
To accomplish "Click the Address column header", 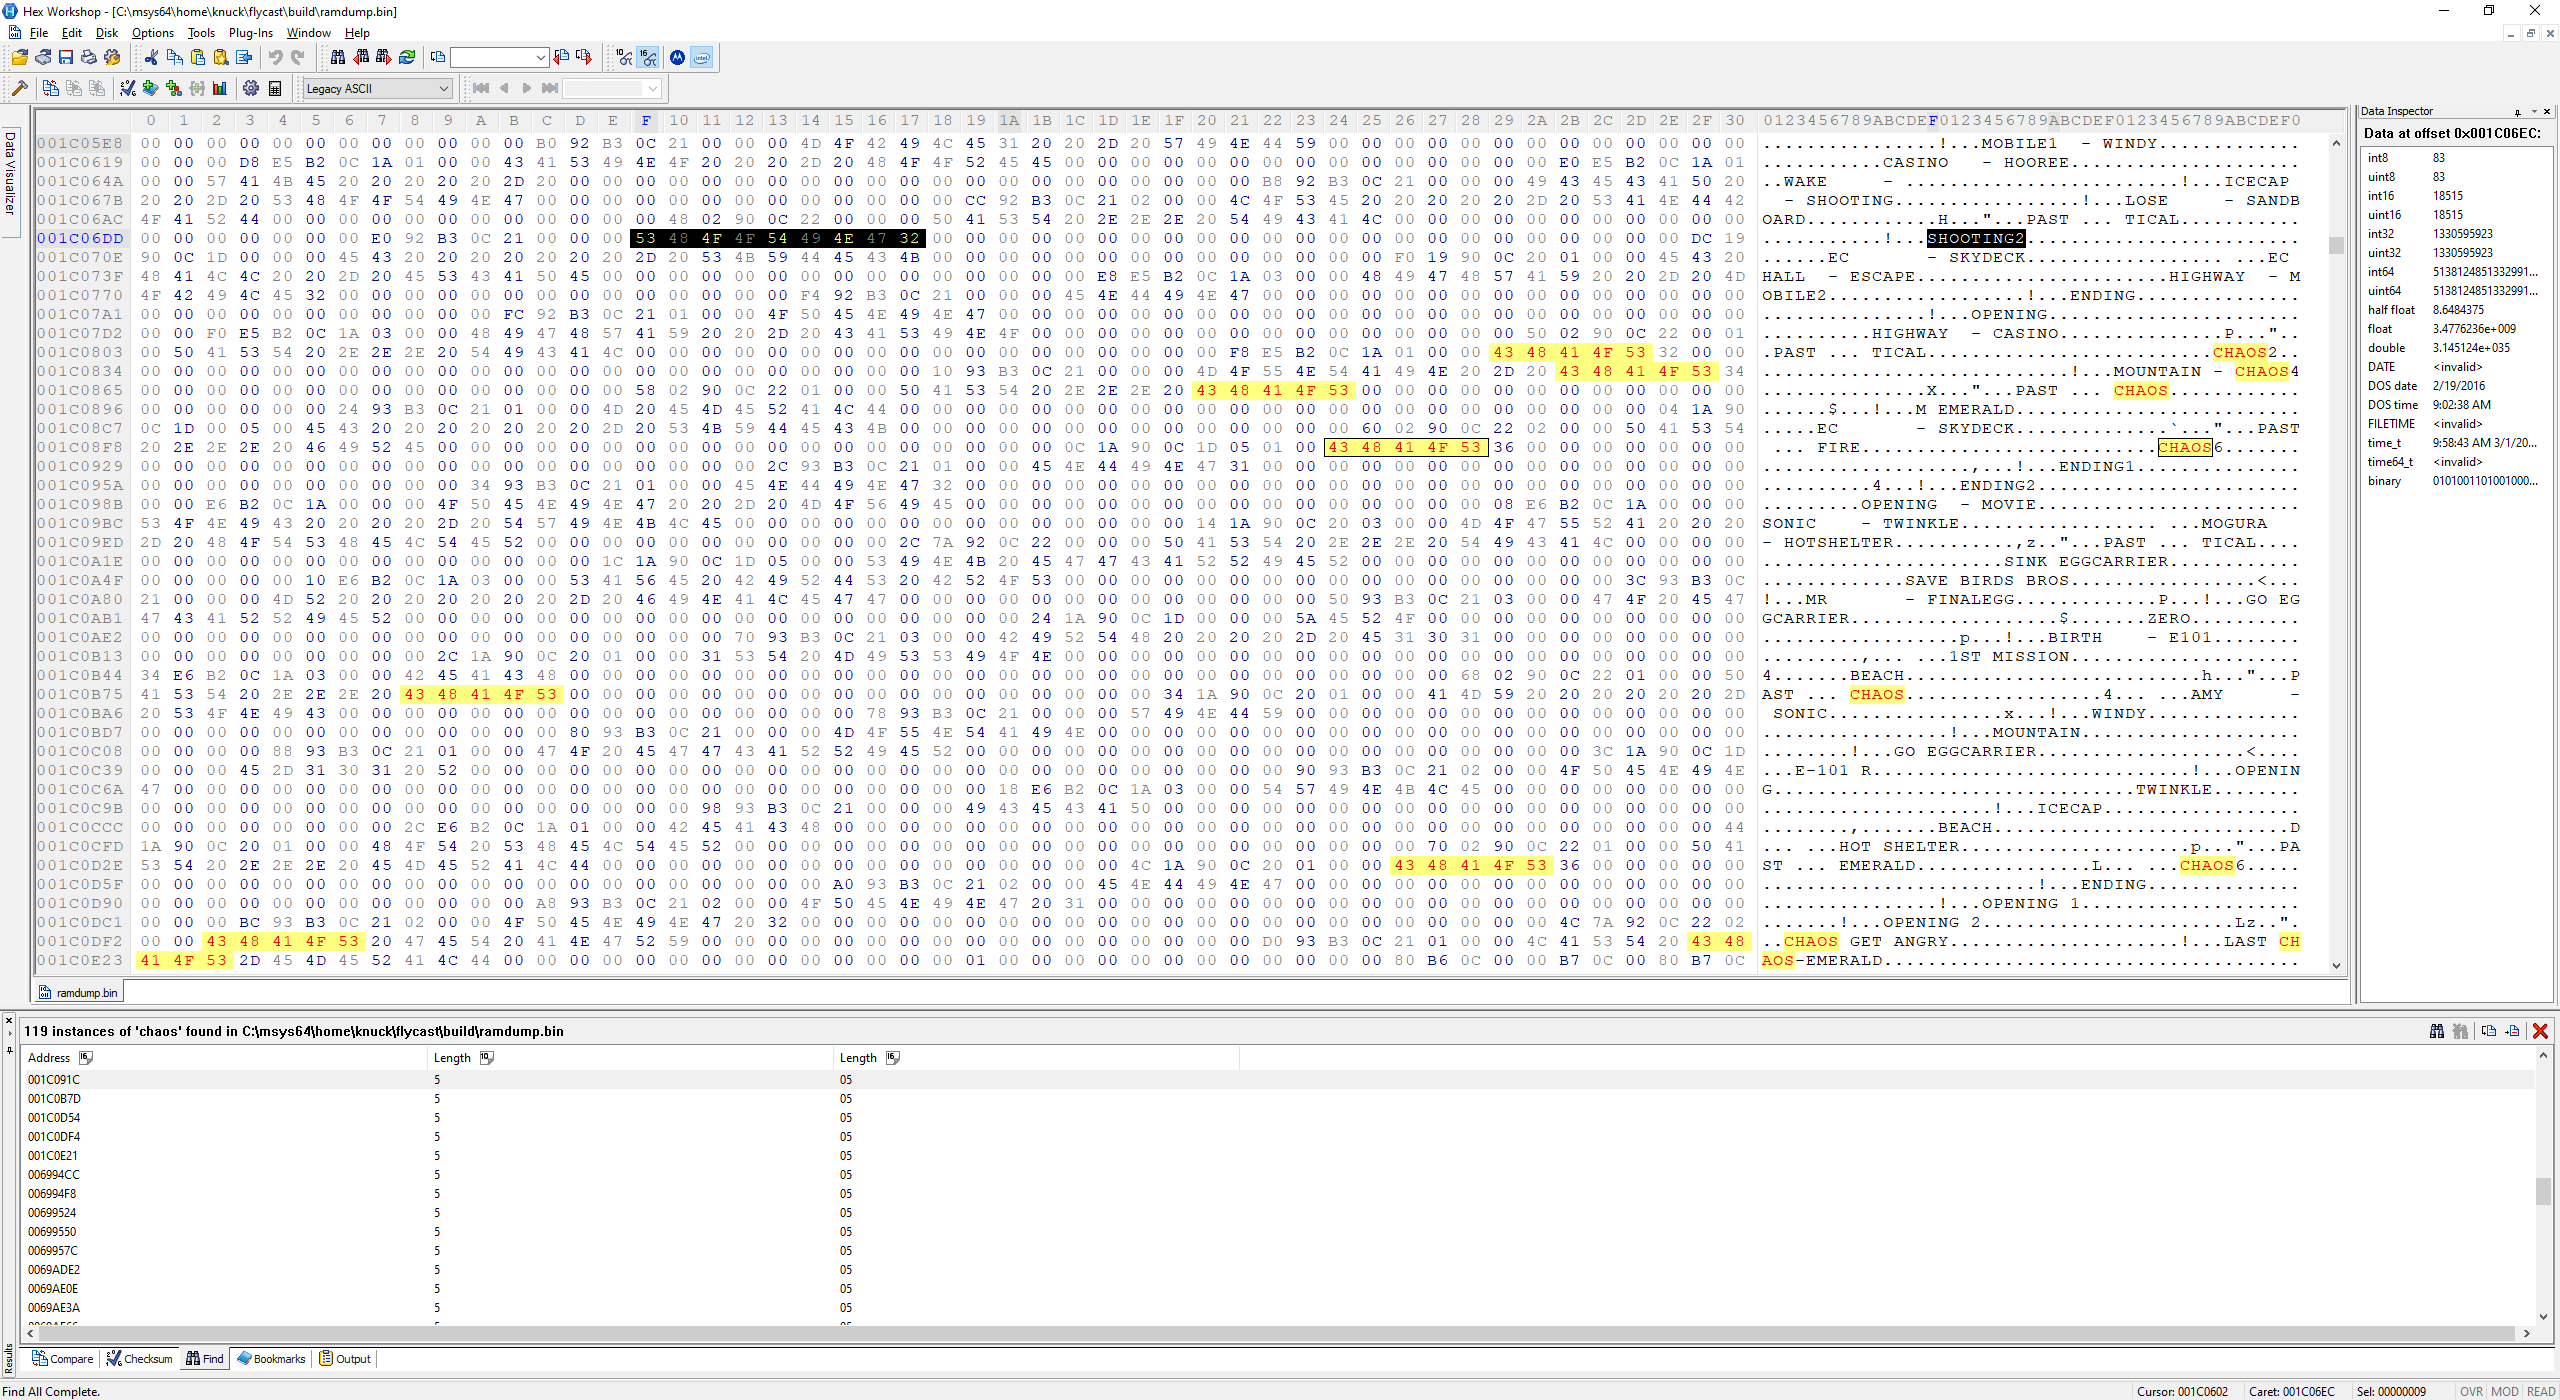I will 49,1058.
